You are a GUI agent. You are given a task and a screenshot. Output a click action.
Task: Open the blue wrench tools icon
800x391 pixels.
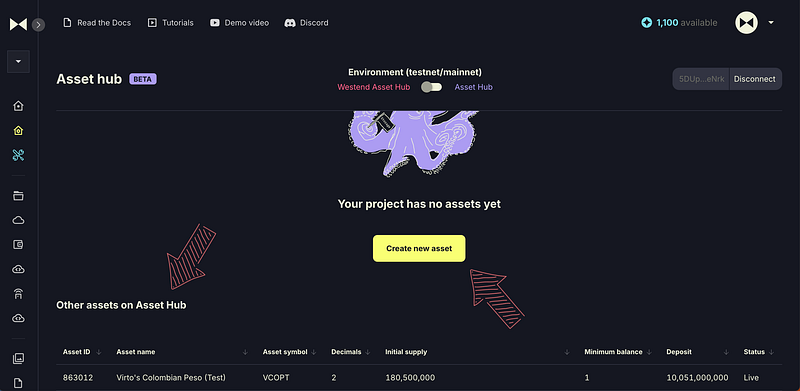coord(18,155)
